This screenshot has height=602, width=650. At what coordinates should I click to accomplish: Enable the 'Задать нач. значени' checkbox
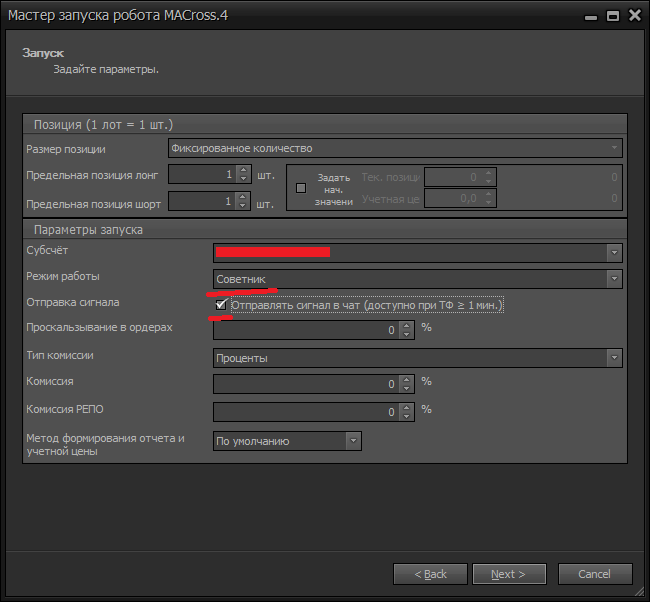[x=301, y=188]
